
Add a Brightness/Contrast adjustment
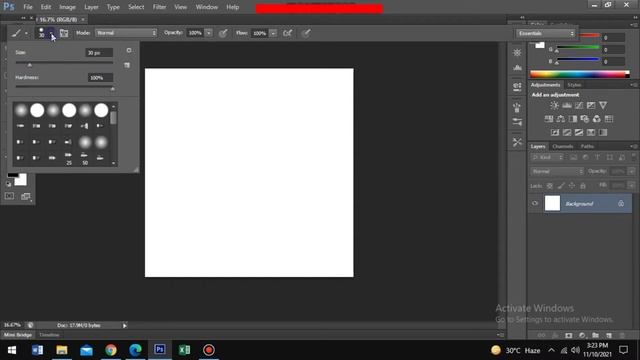554,105
